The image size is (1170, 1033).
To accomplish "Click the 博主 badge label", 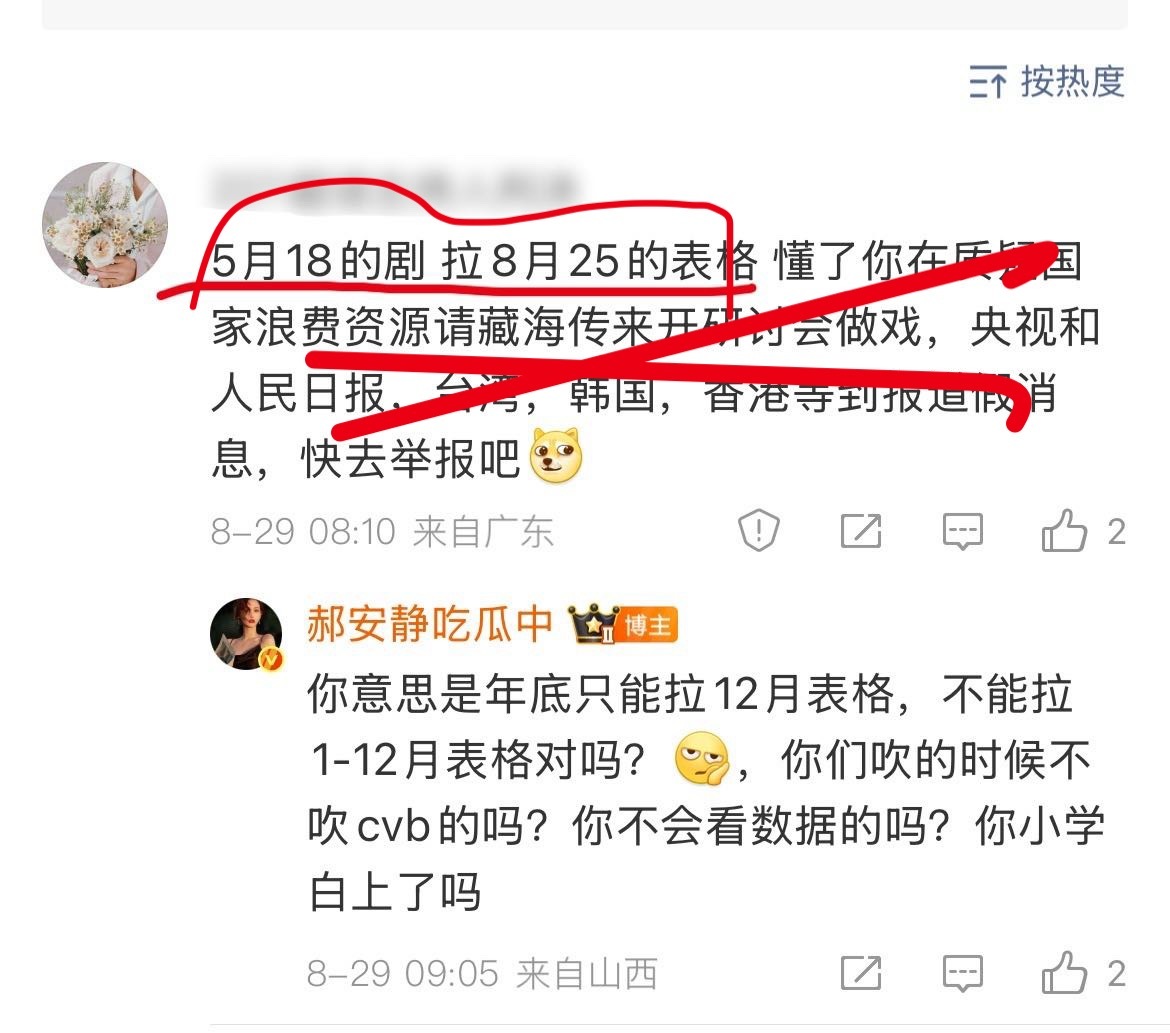I will pyautogui.click(x=648, y=625).
